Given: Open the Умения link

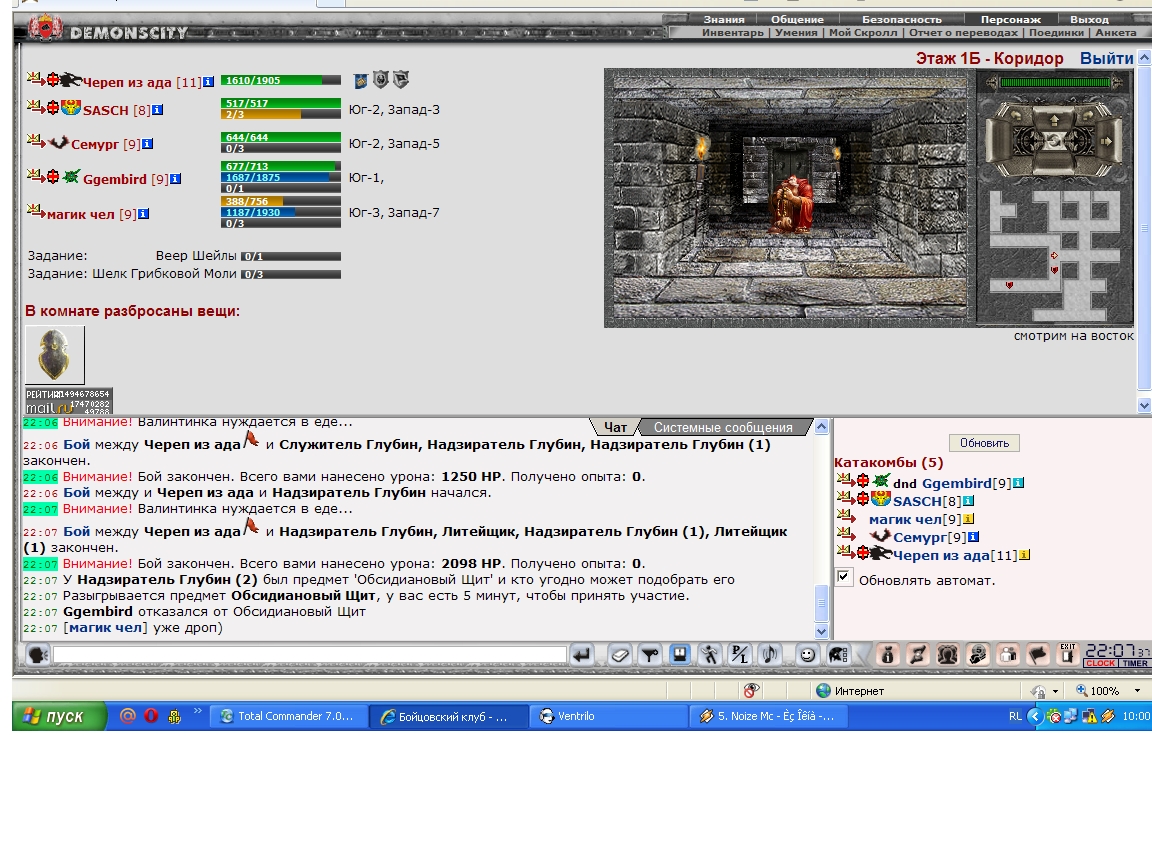Looking at the screenshot, I should pos(796,32).
